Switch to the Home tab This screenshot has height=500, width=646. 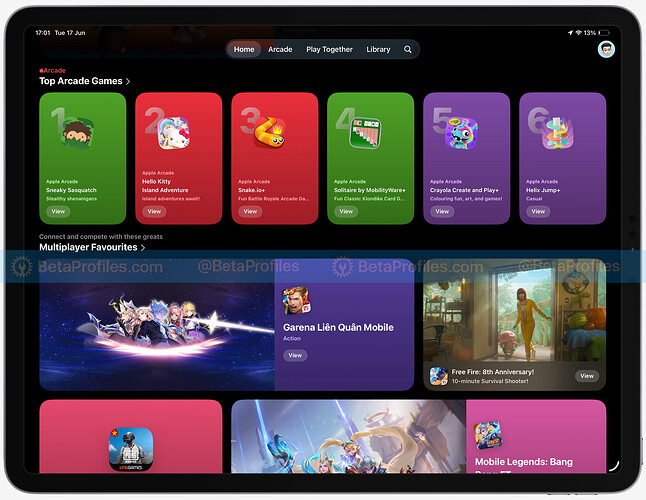tap(244, 49)
